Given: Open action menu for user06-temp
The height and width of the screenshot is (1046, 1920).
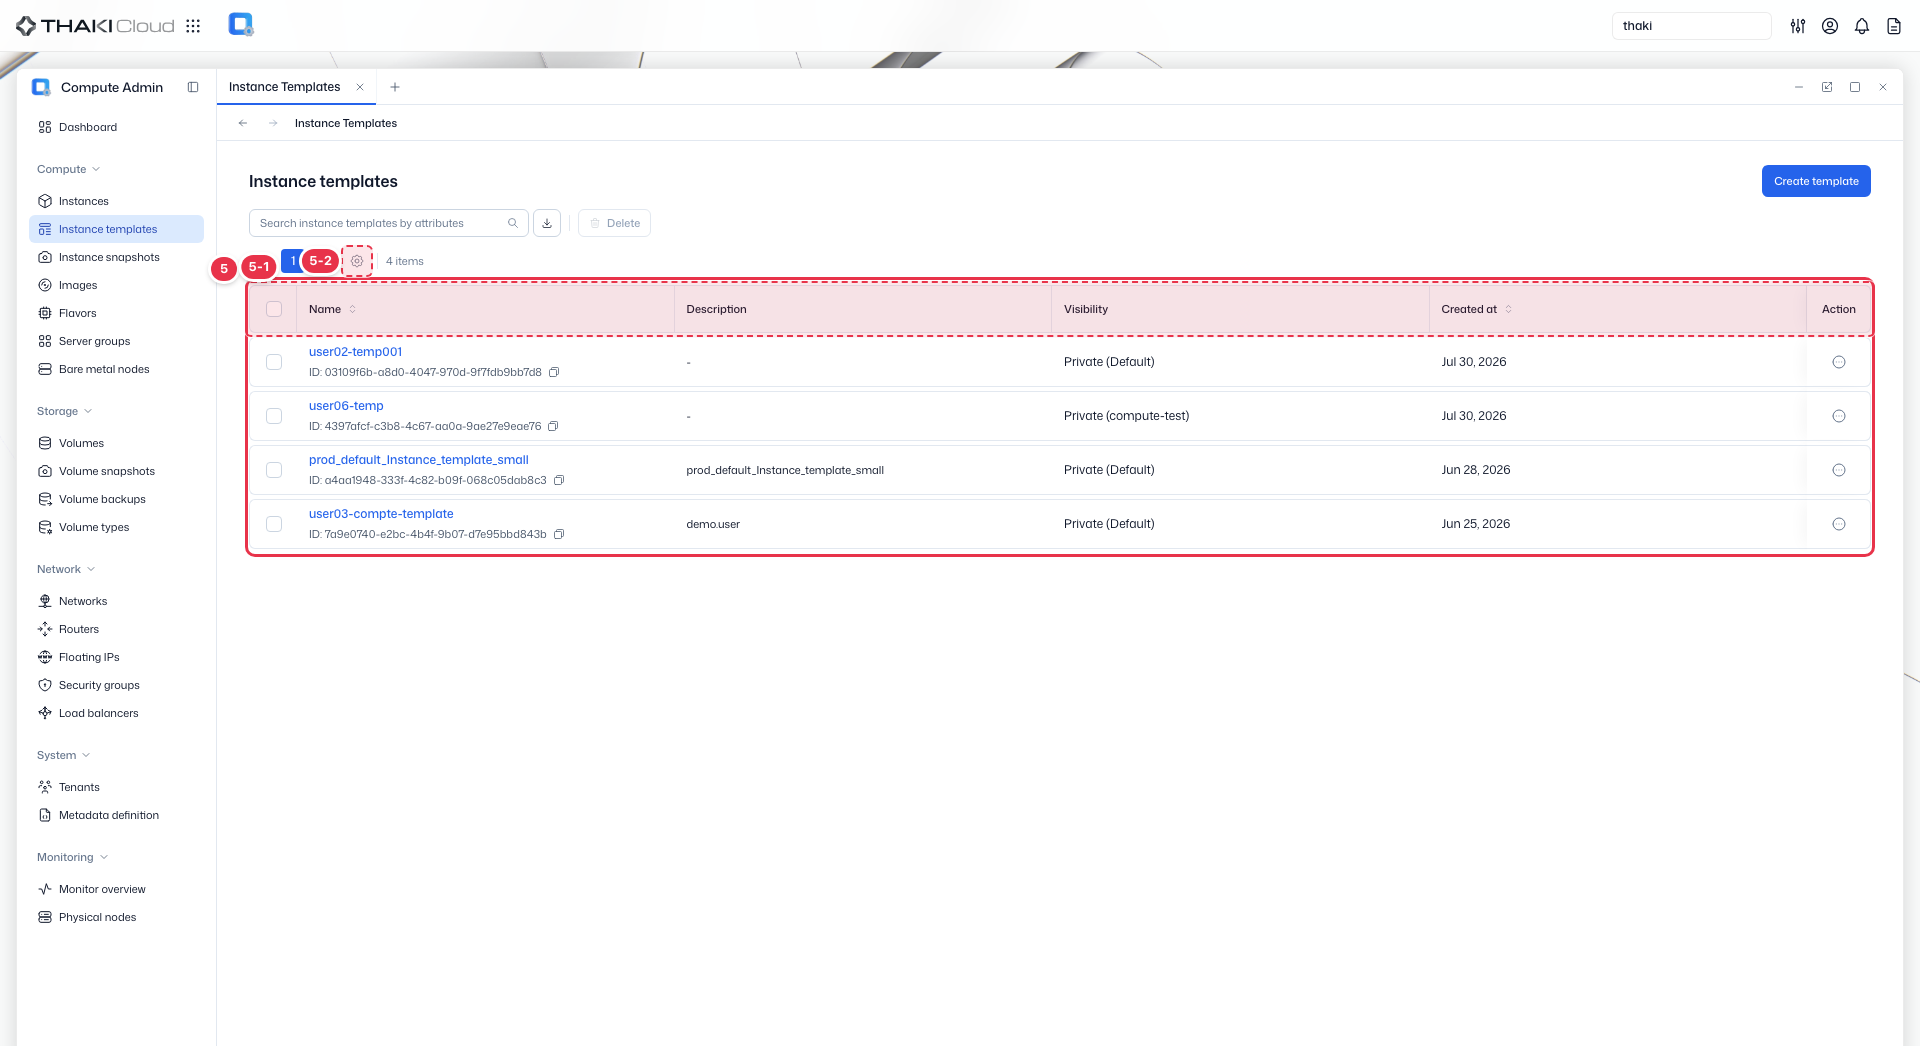Looking at the screenshot, I should pos(1839,416).
